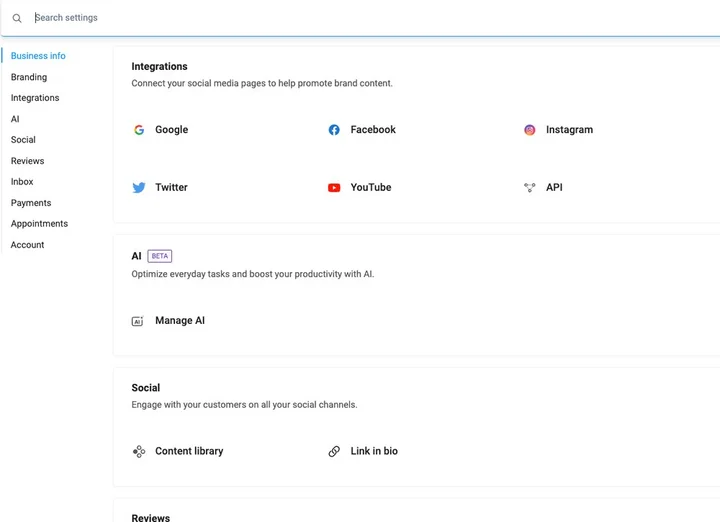Open Account settings in the sidebar
720x522 pixels.
tap(28, 245)
